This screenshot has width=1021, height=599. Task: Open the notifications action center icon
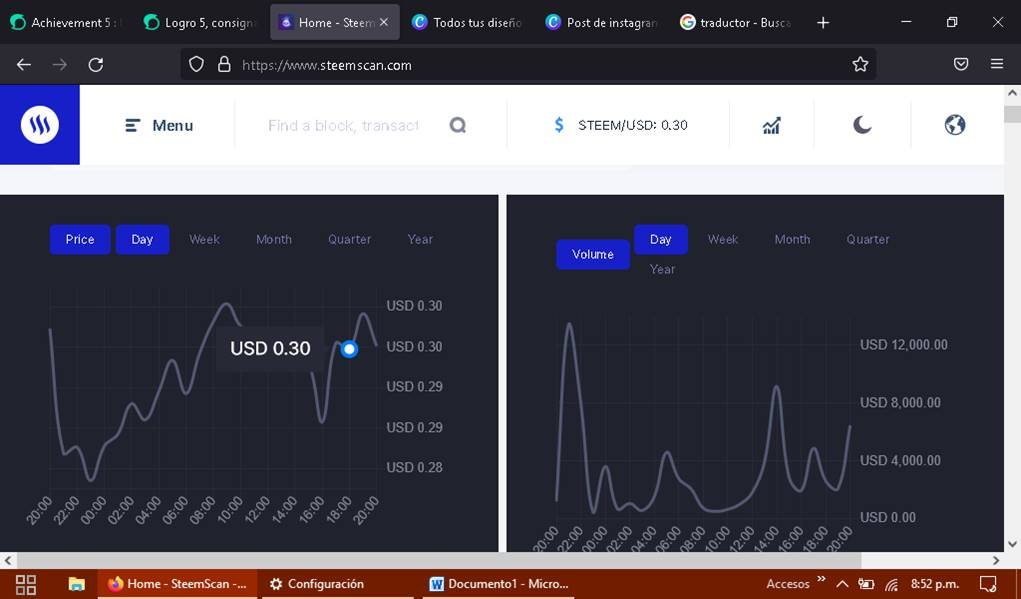(988, 584)
